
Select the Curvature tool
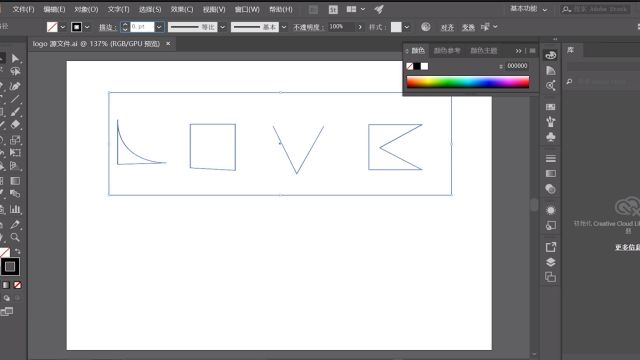click(x=15, y=86)
